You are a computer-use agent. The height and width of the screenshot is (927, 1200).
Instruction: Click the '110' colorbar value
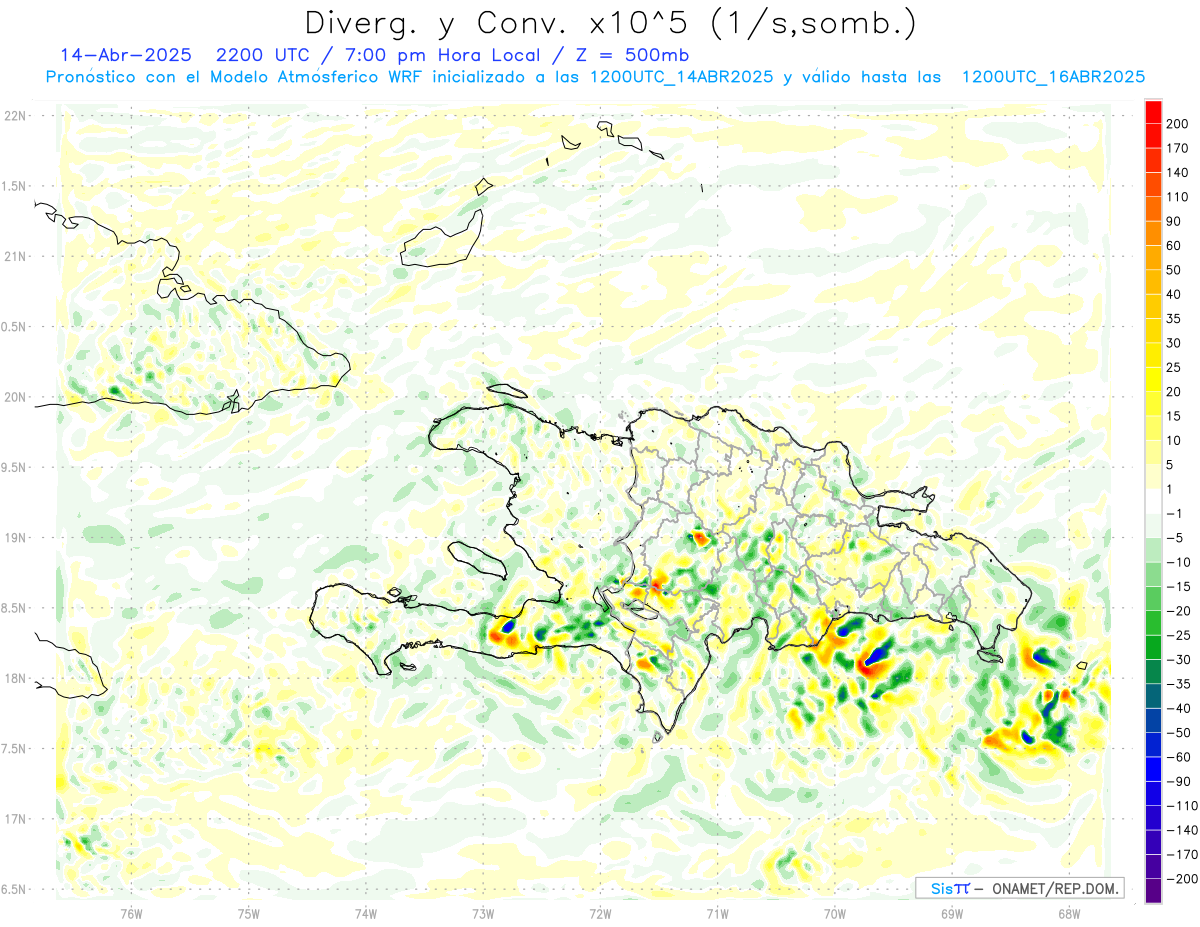(1177, 197)
